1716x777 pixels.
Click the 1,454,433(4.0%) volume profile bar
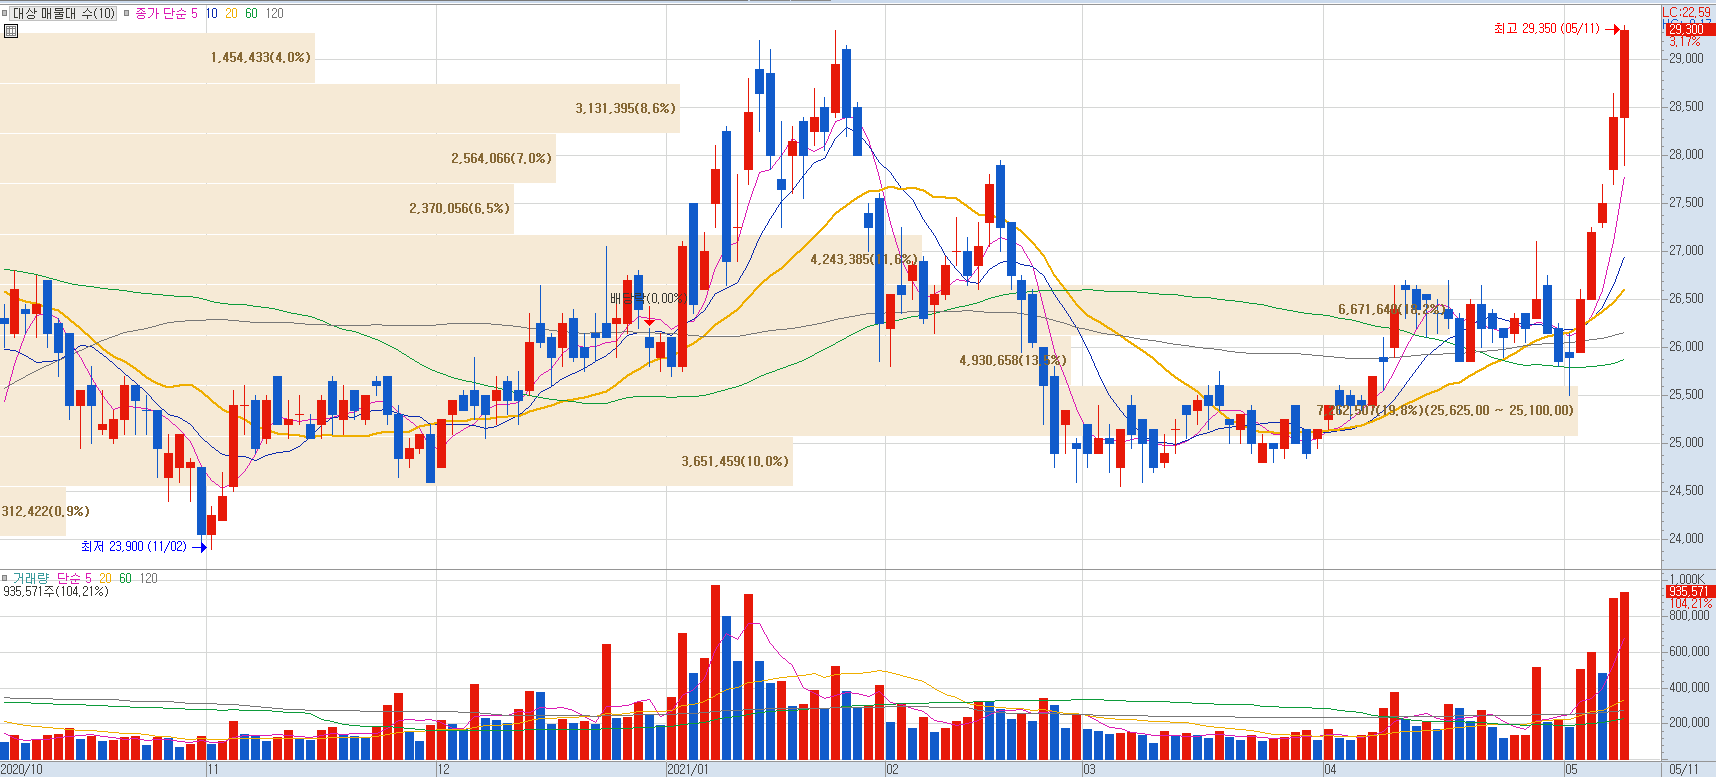coord(157,58)
